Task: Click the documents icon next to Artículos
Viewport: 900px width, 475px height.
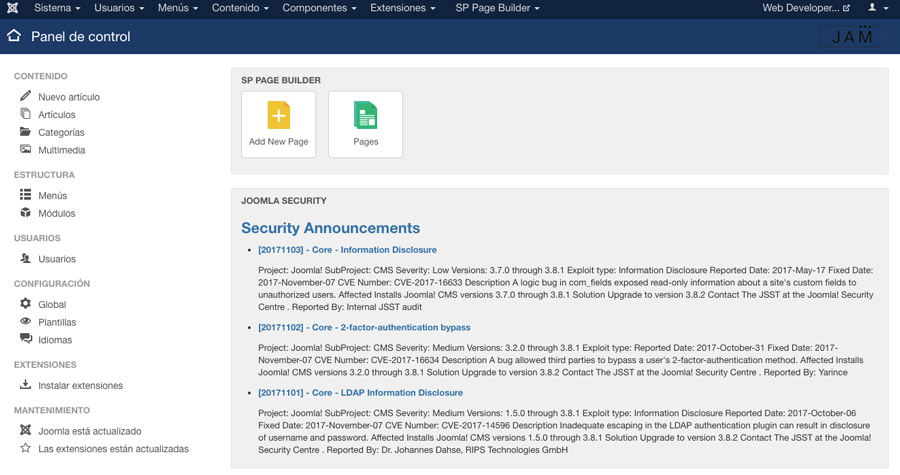Action: pyautogui.click(x=25, y=114)
